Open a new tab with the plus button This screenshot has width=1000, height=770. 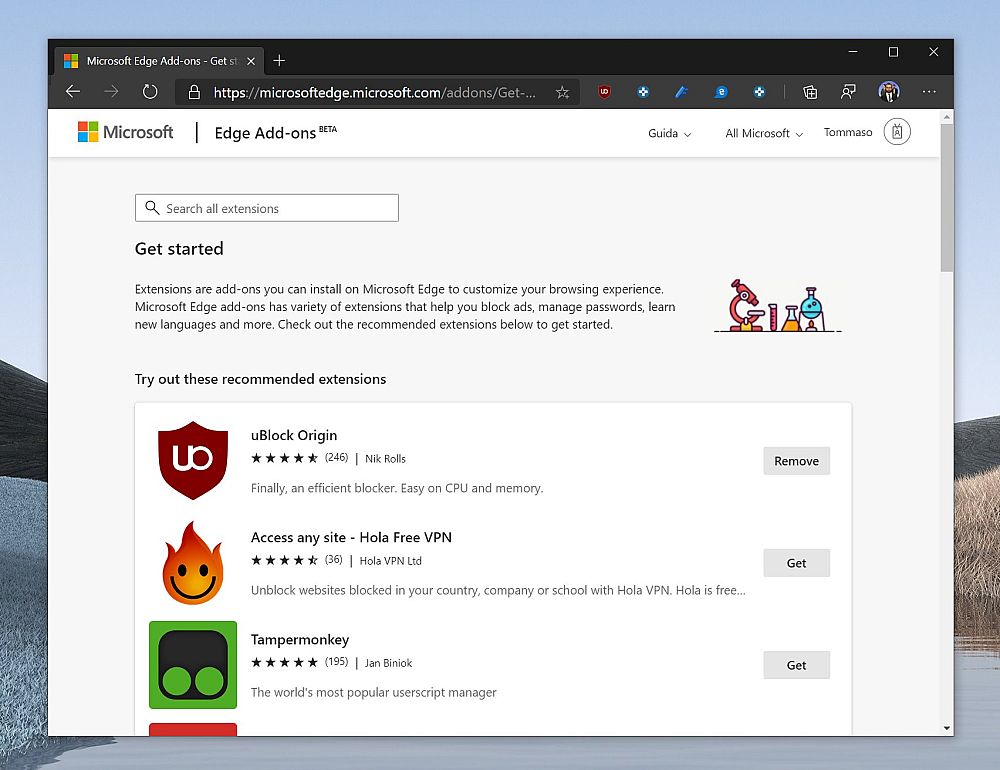[x=279, y=61]
